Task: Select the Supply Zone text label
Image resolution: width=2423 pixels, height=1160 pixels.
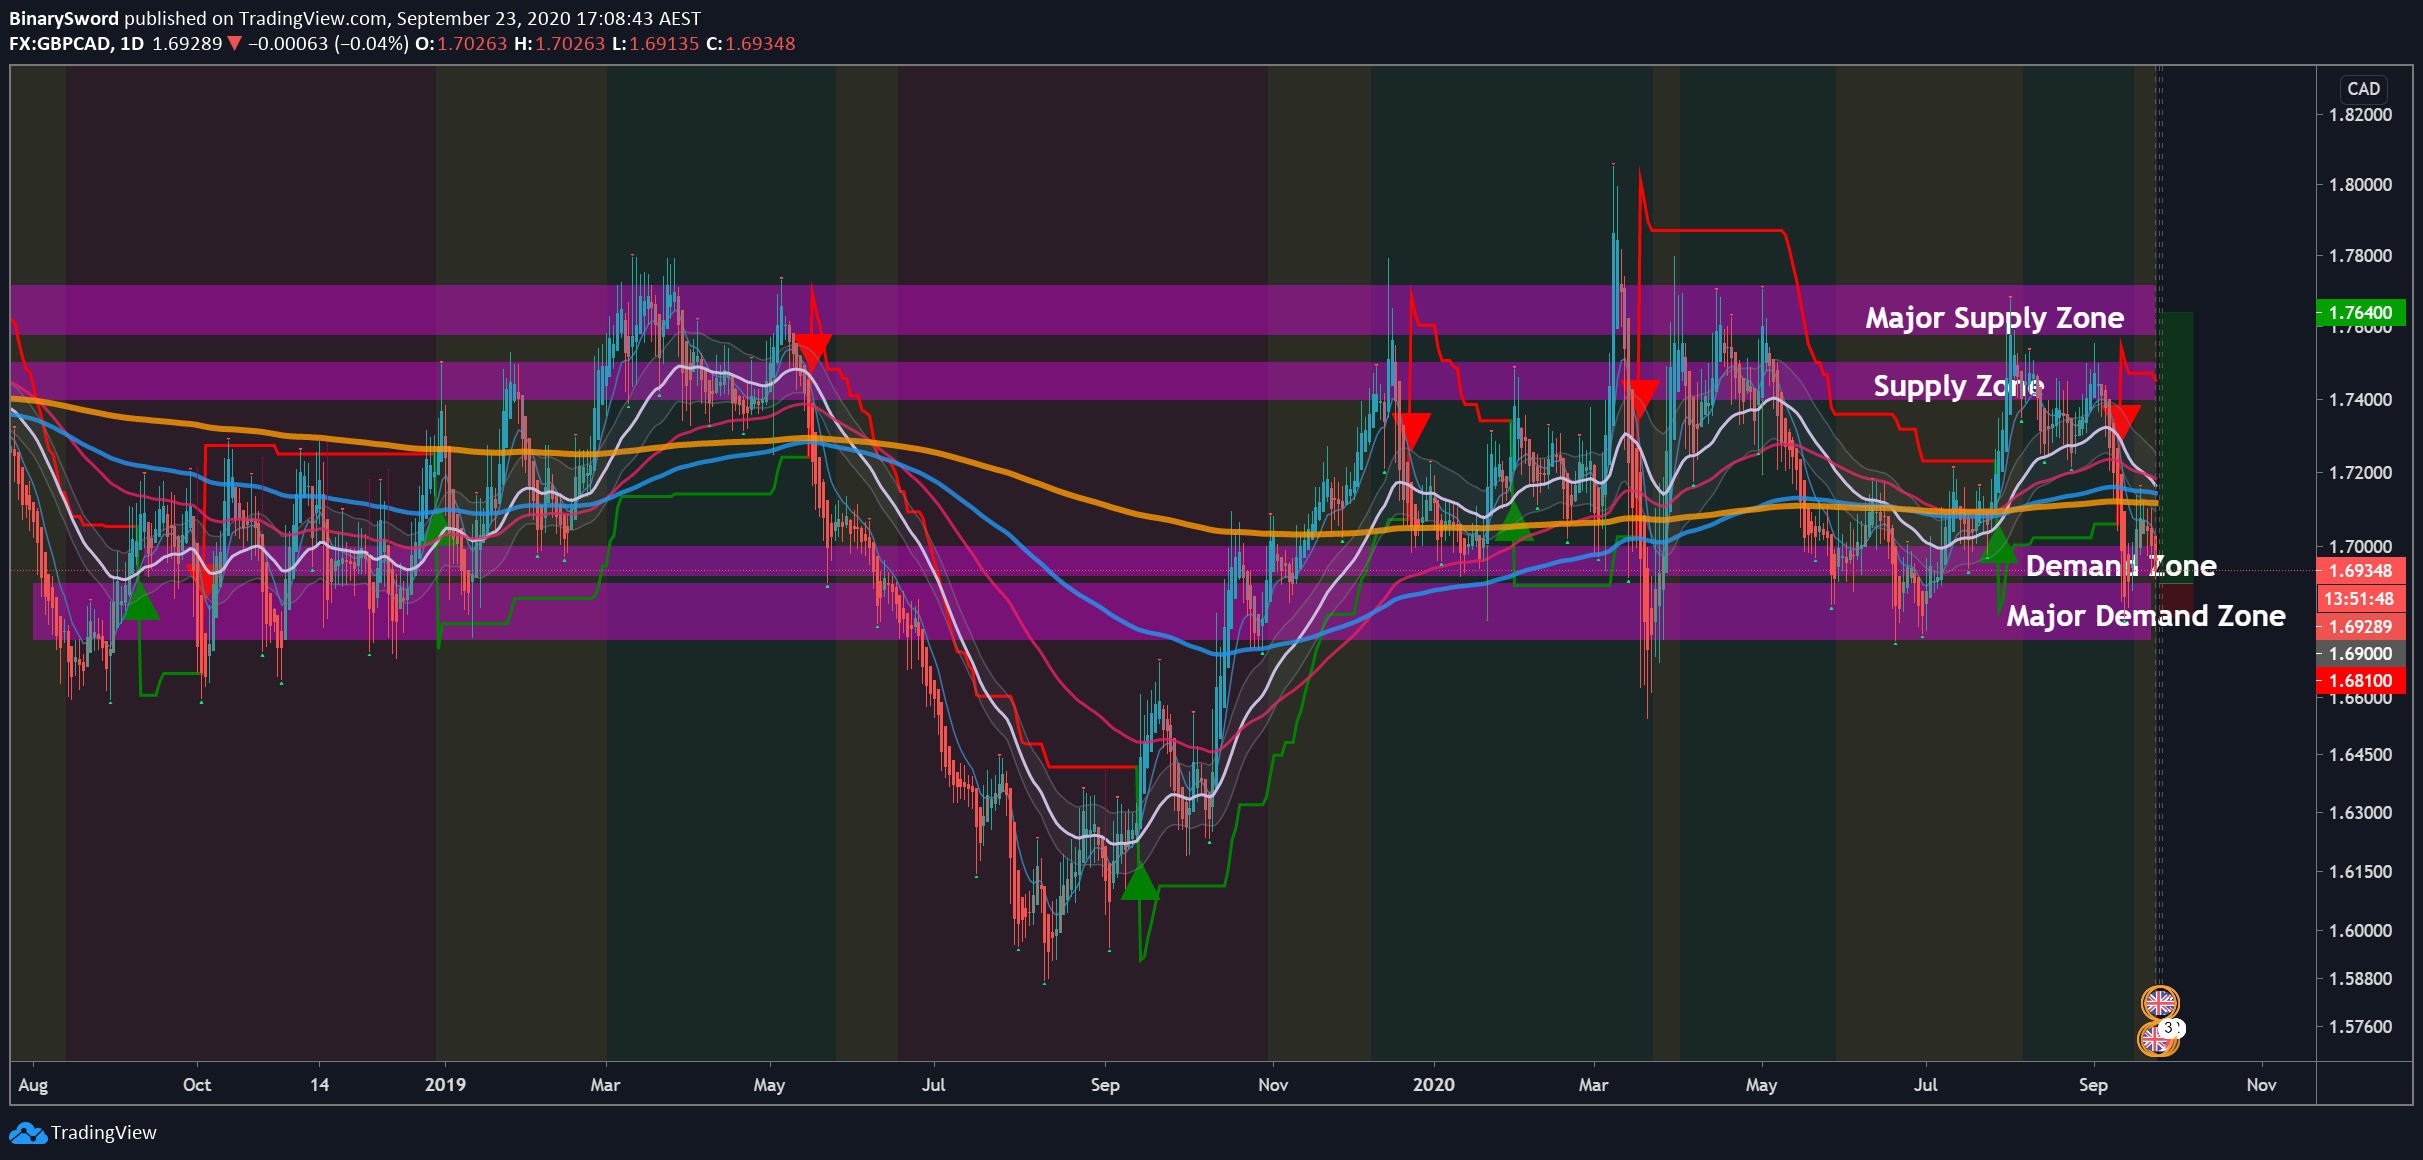Action: (1958, 386)
